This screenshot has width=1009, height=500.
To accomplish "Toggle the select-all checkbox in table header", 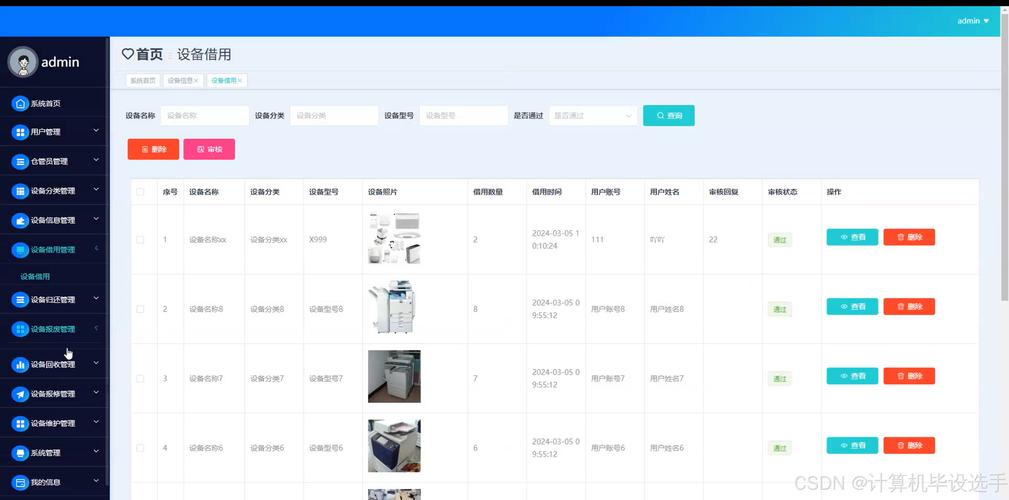I will point(140,192).
